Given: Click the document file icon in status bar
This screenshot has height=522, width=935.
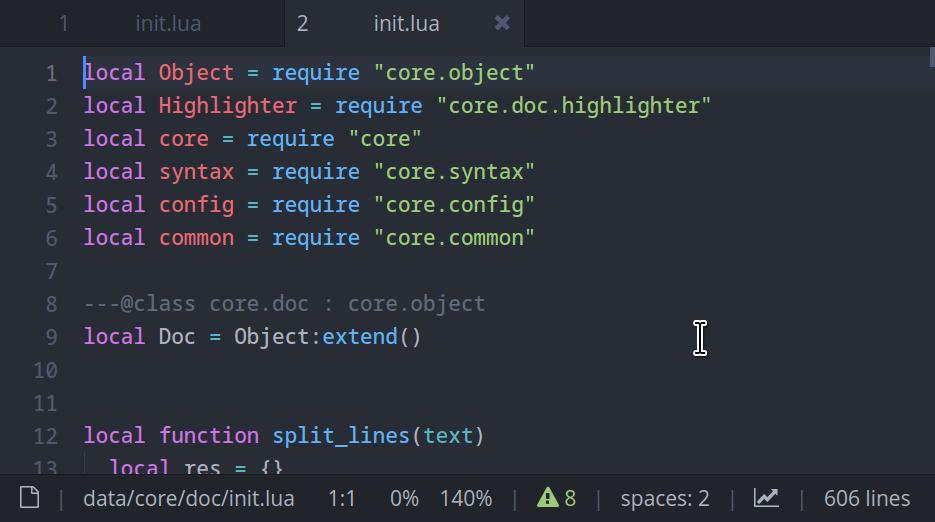Looking at the screenshot, I should (30, 498).
